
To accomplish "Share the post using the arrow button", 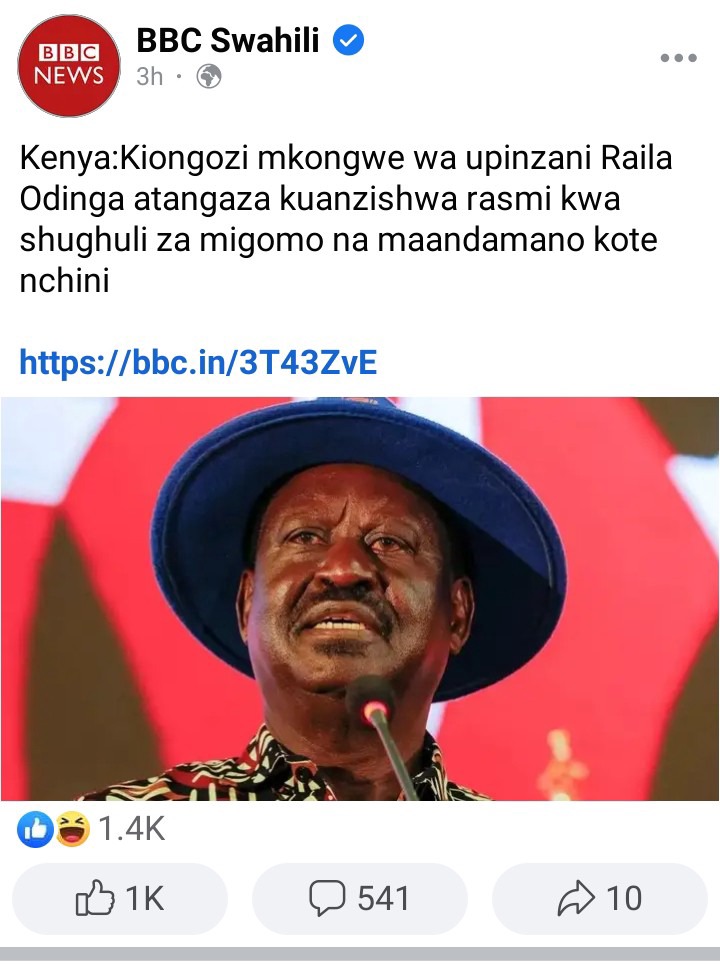I will (600, 899).
